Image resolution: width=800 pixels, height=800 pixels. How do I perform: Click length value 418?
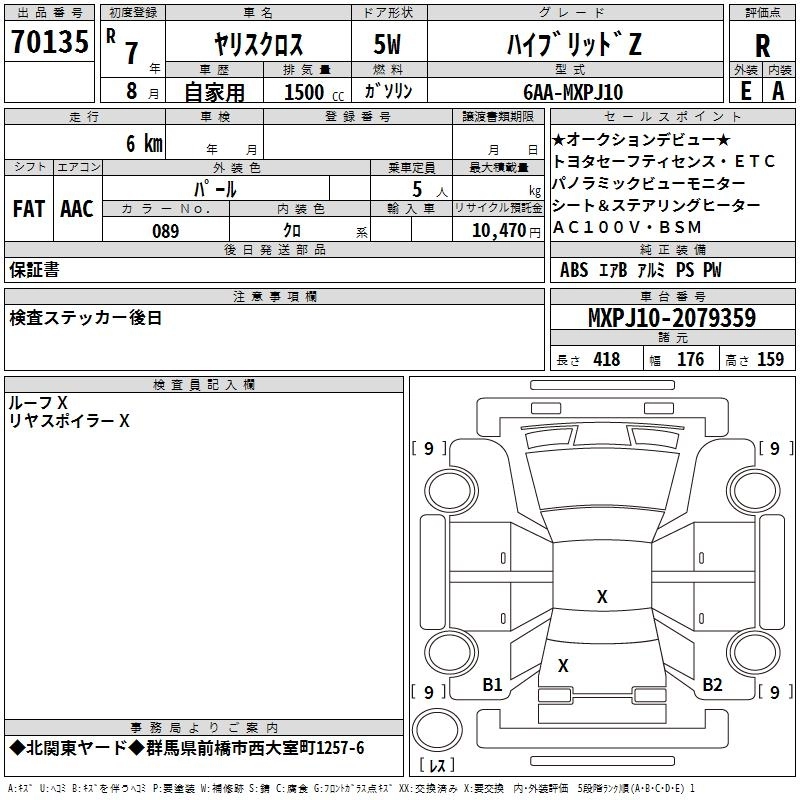point(607,359)
